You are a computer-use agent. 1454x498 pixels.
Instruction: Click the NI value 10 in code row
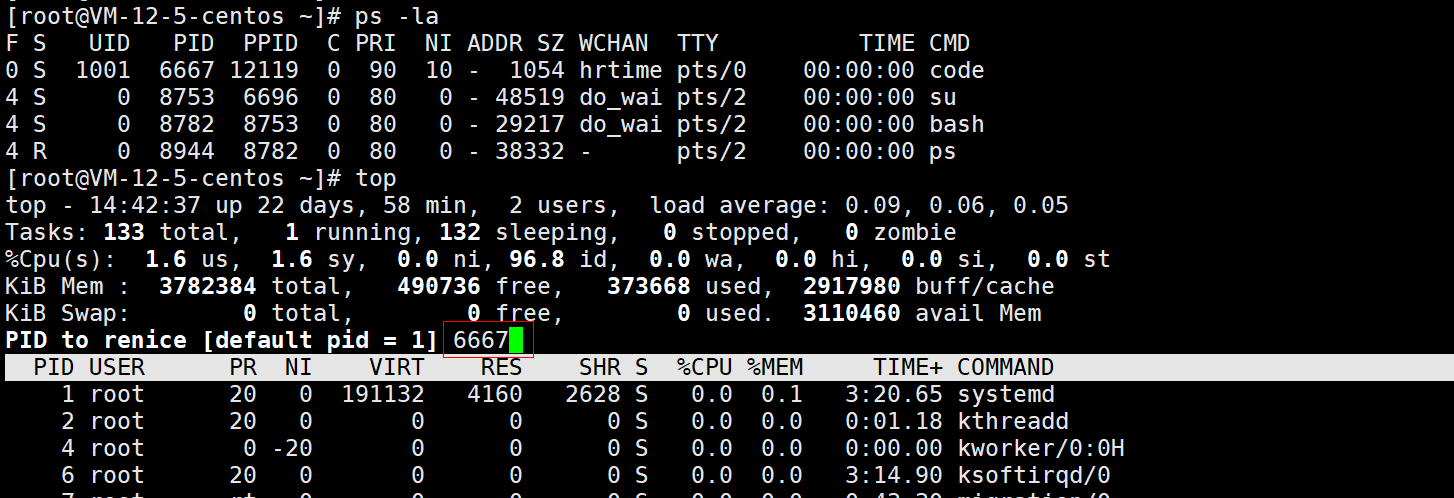click(x=439, y=71)
